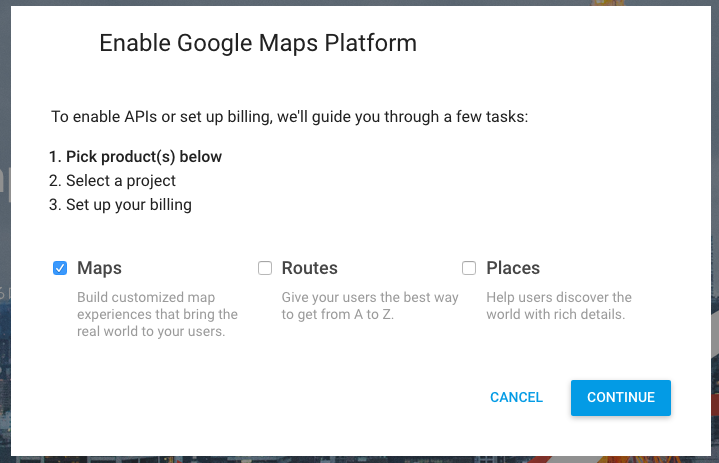The width and height of the screenshot is (719, 463).
Task: Cancel the Enable Google Maps Platform dialog
Action: (516, 397)
